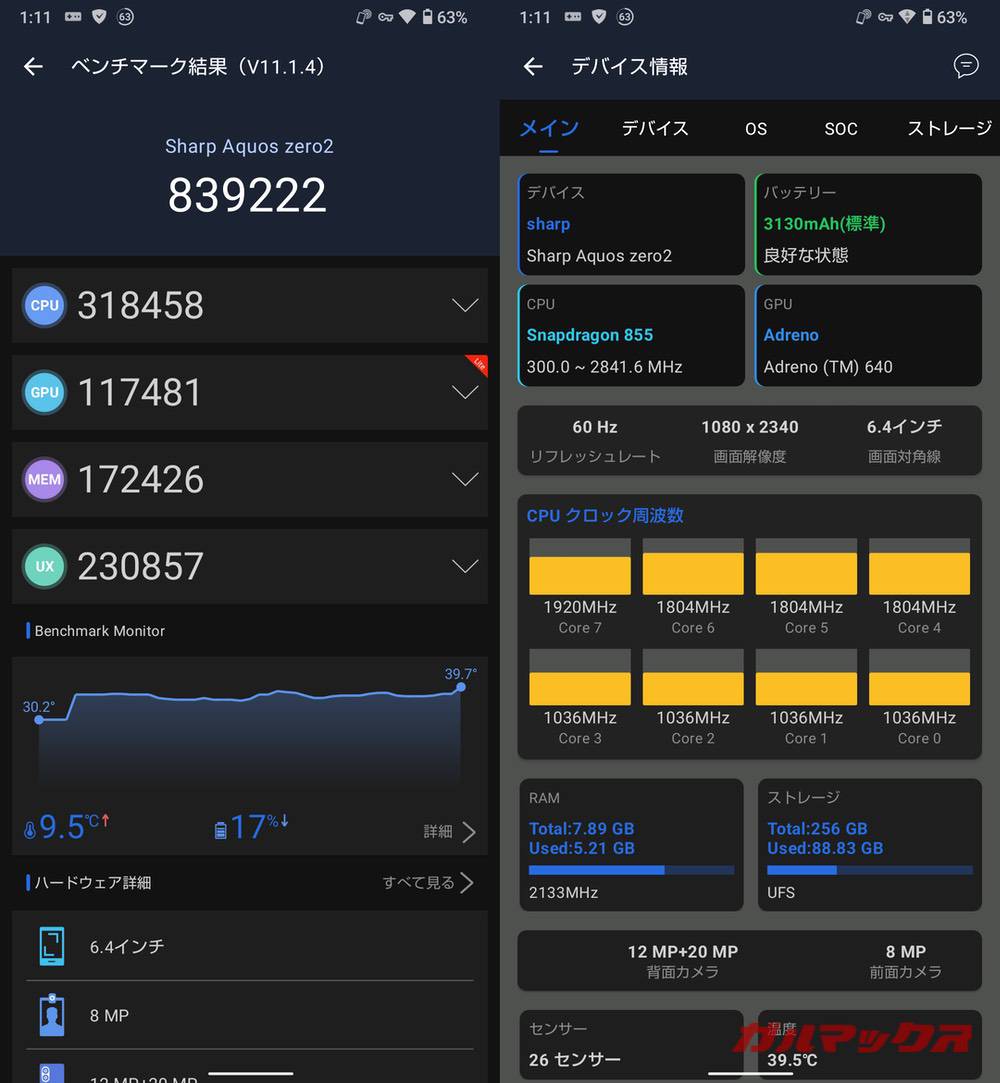The width and height of the screenshot is (1000, 1083).
Task: Tap the 8 MP front camera icon
Action: pos(52,1015)
